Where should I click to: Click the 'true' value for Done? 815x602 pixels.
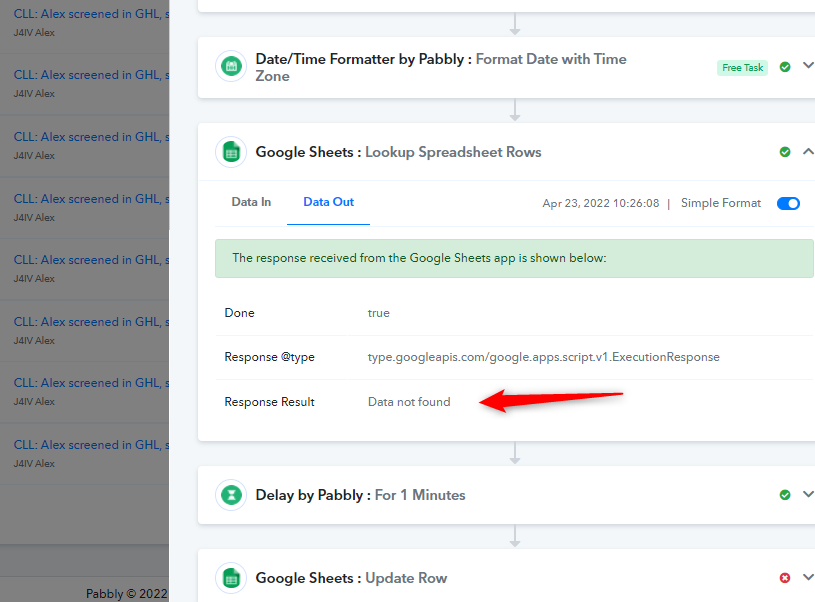tap(378, 313)
